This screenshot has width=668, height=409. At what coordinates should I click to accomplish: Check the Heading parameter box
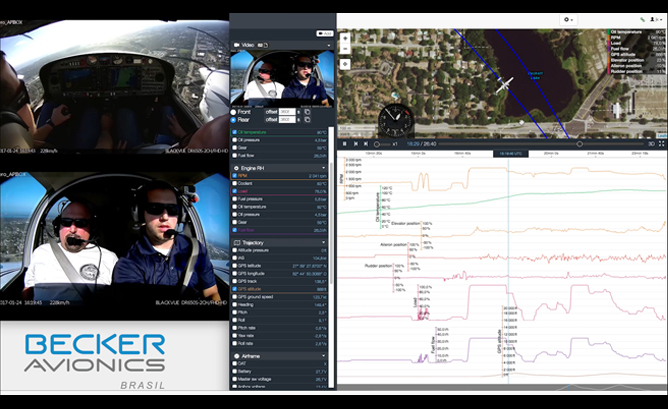[234, 305]
